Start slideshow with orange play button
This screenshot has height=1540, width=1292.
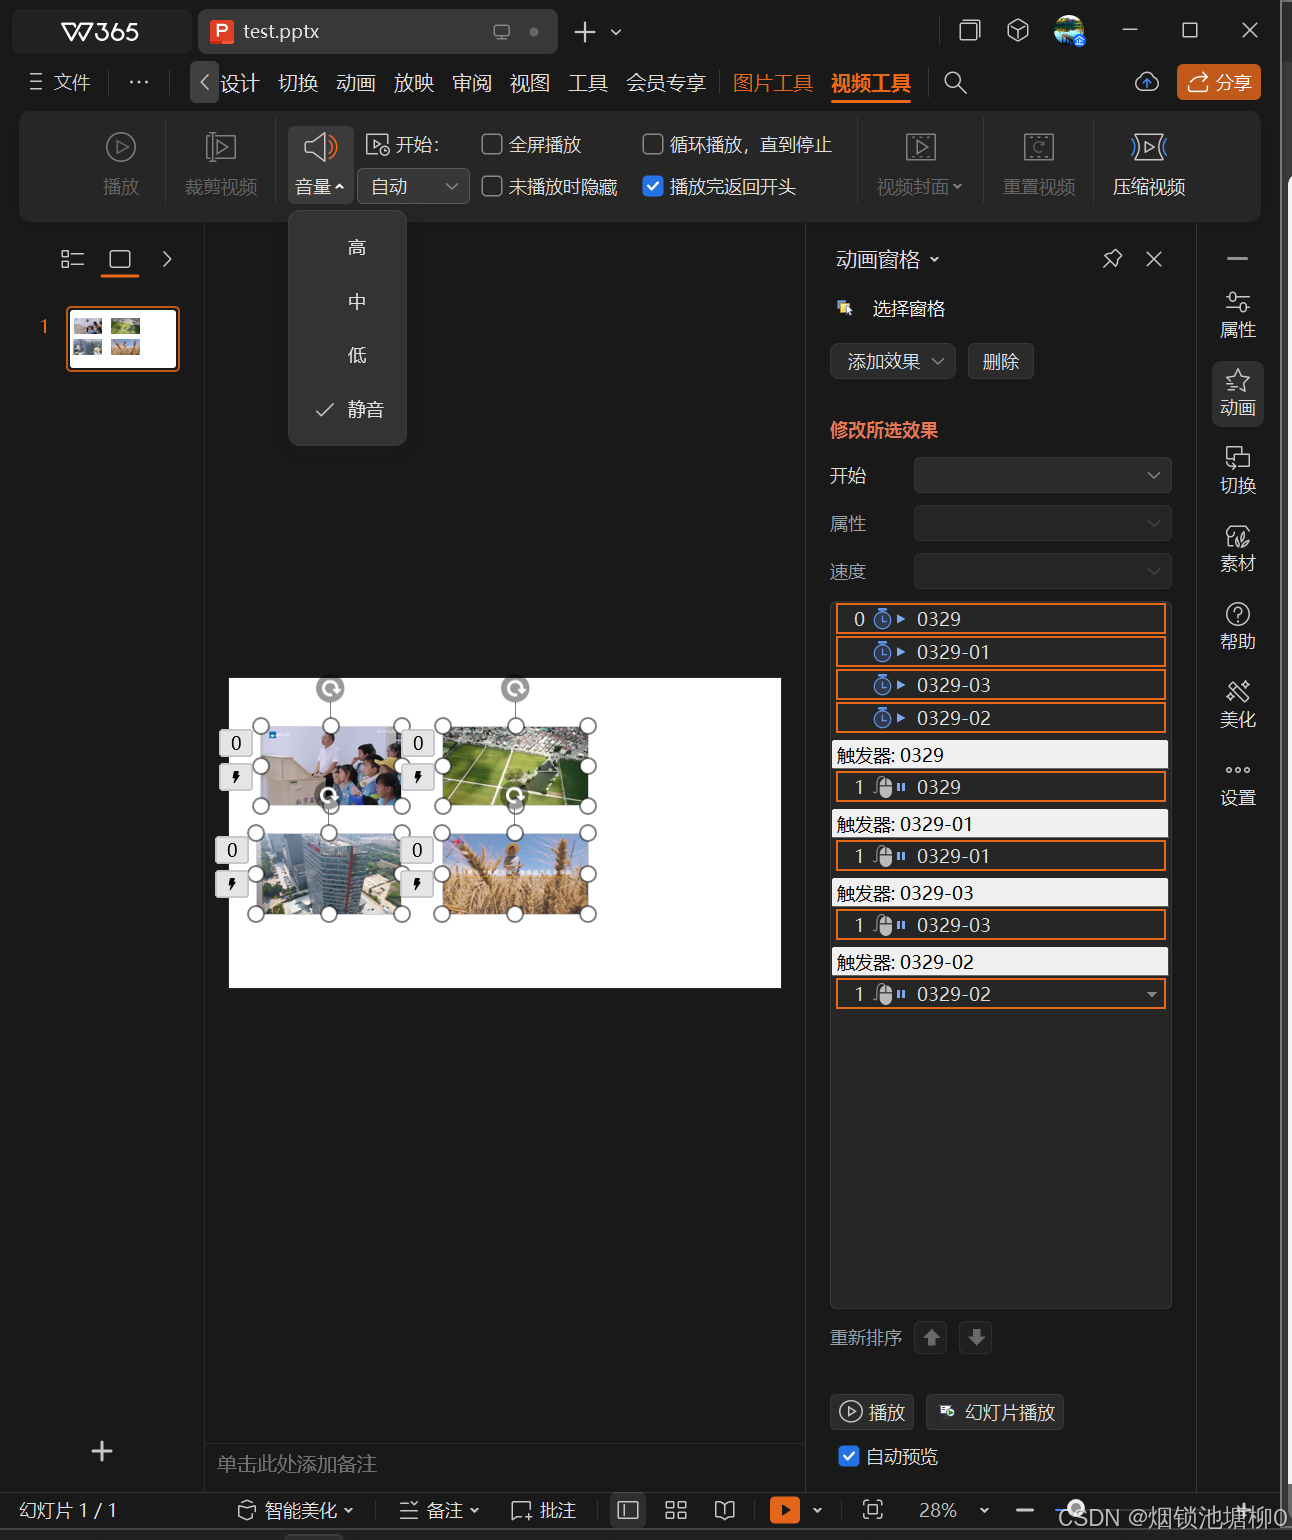pos(785,1510)
